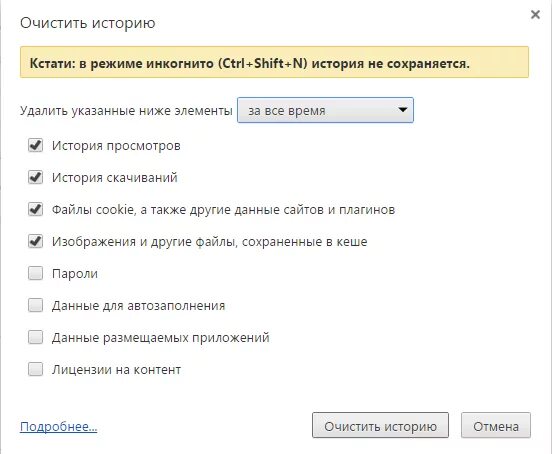Click the yellow incognito mode tip banner
Image resolution: width=552 pixels, height=454 pixels.
[274, 62]
